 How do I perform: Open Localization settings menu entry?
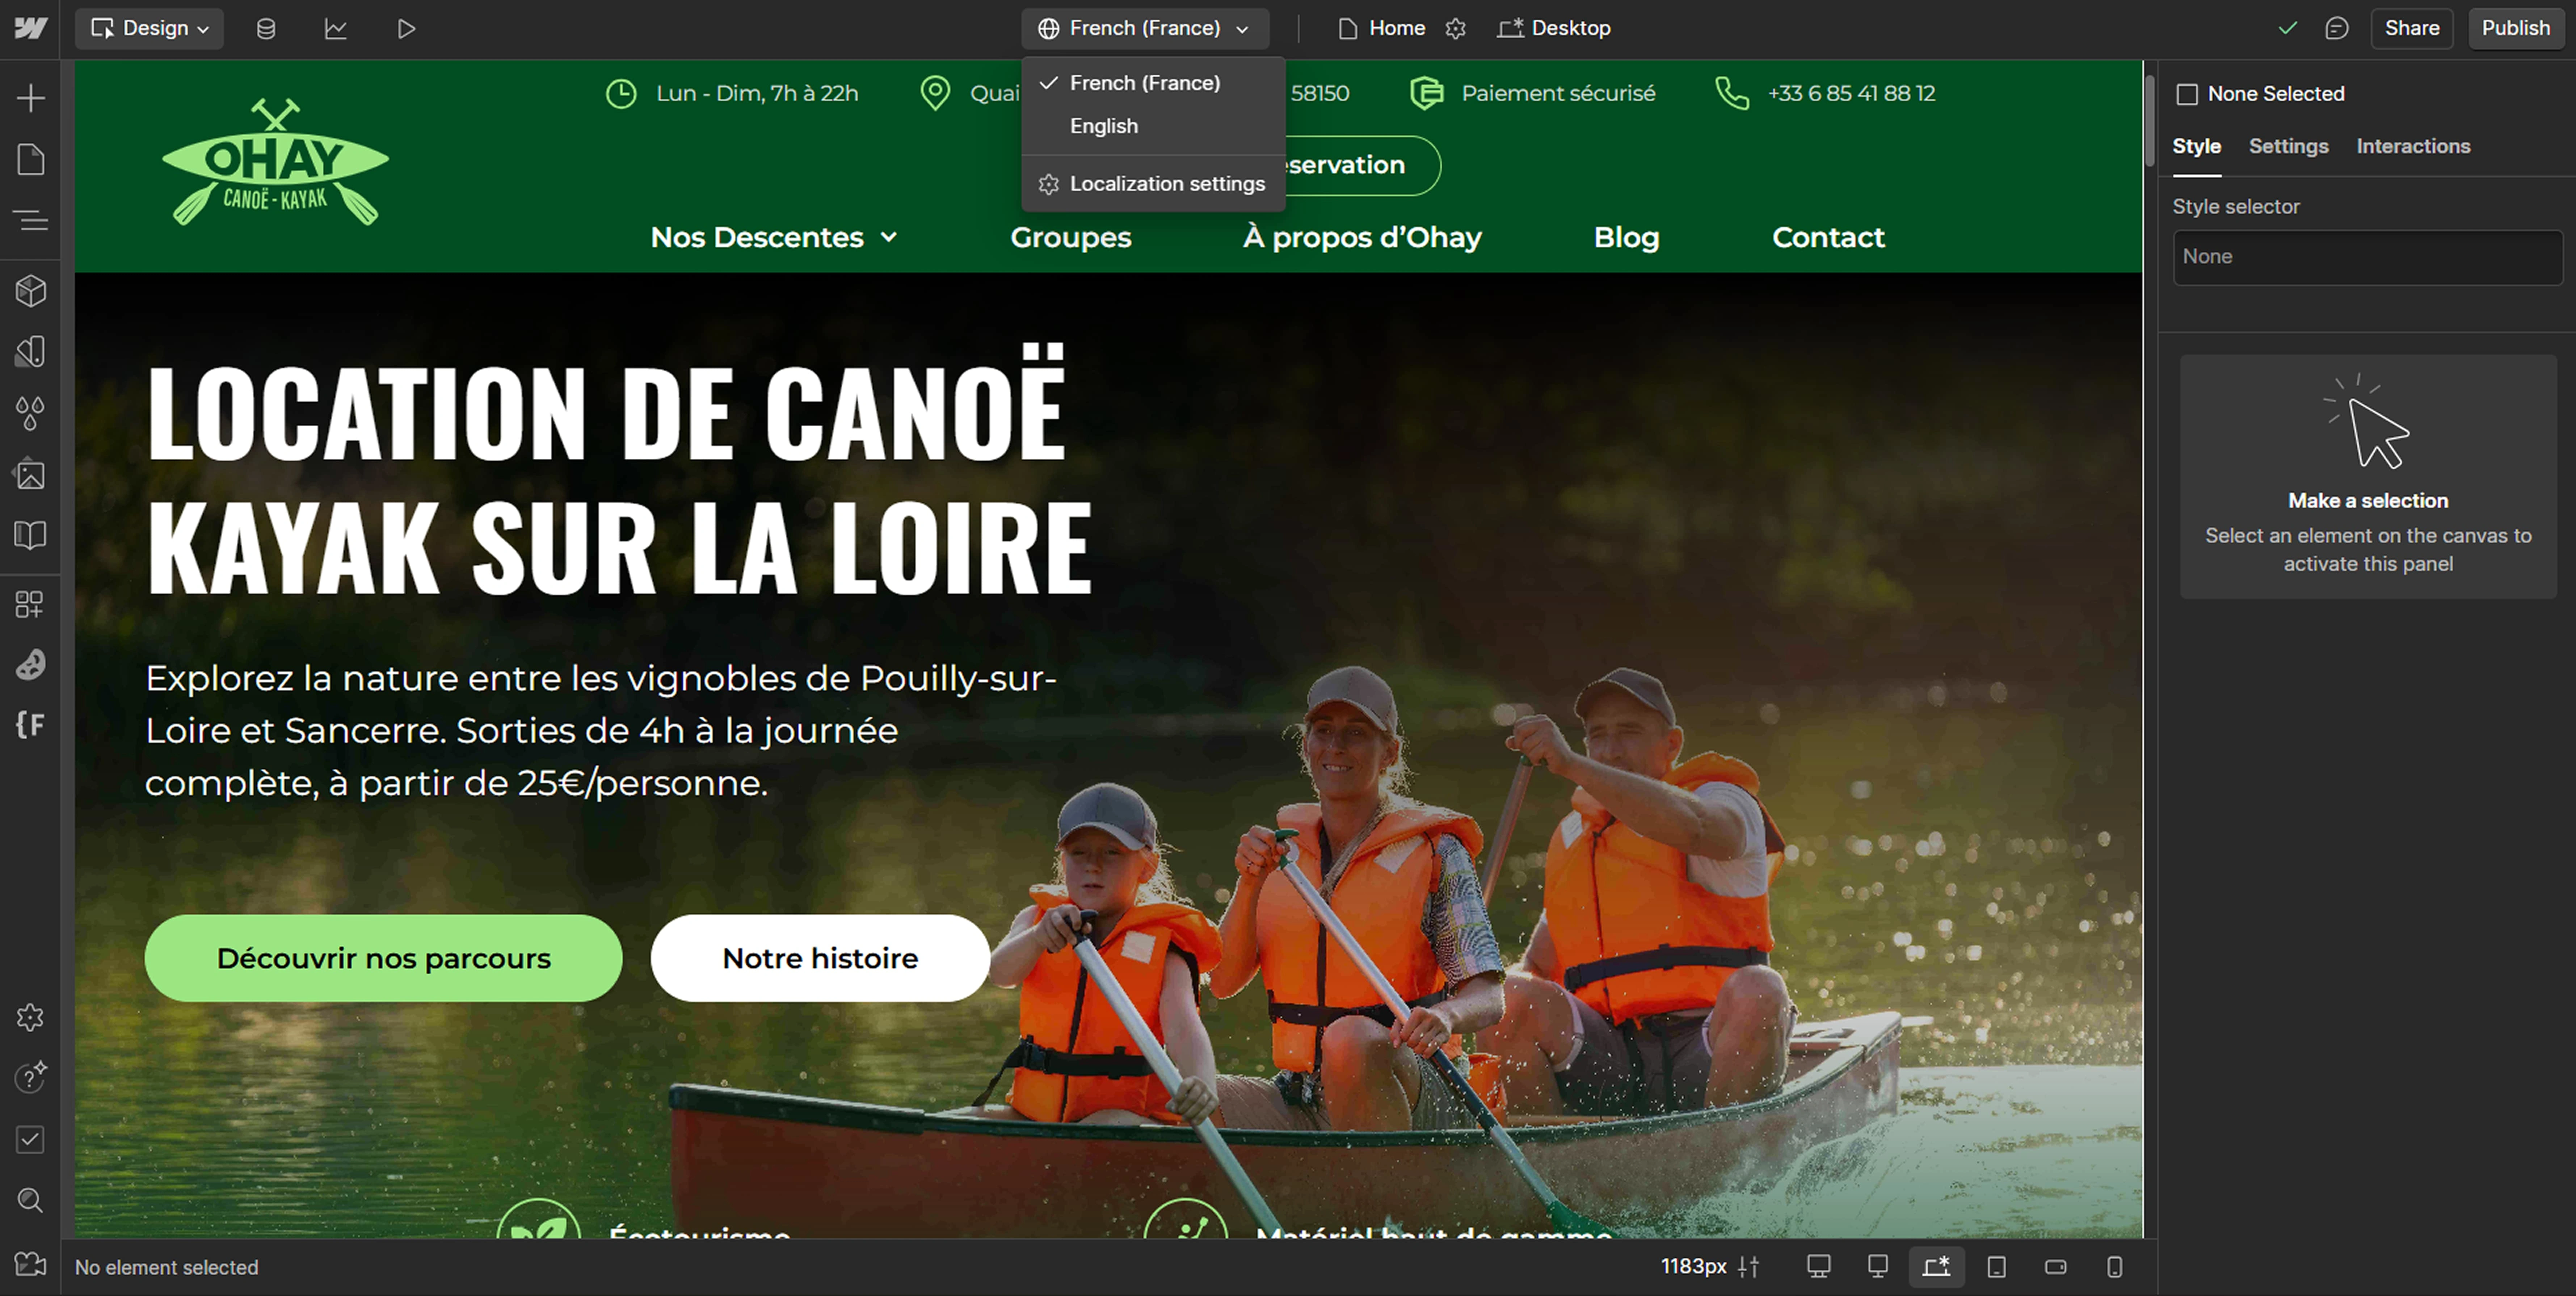pyautogui.click(x=1153, y=184)
